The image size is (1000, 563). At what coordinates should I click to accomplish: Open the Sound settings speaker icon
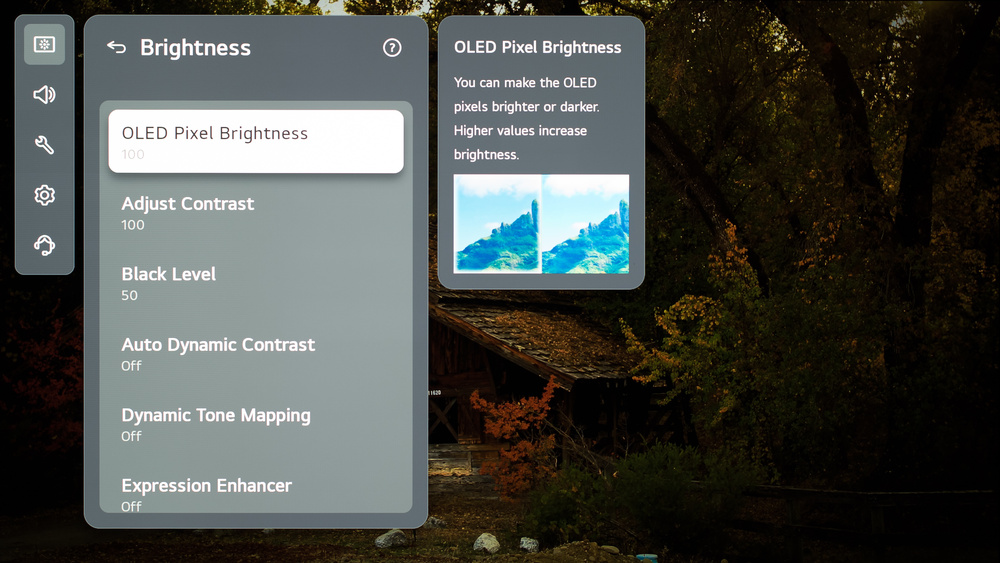44,95
